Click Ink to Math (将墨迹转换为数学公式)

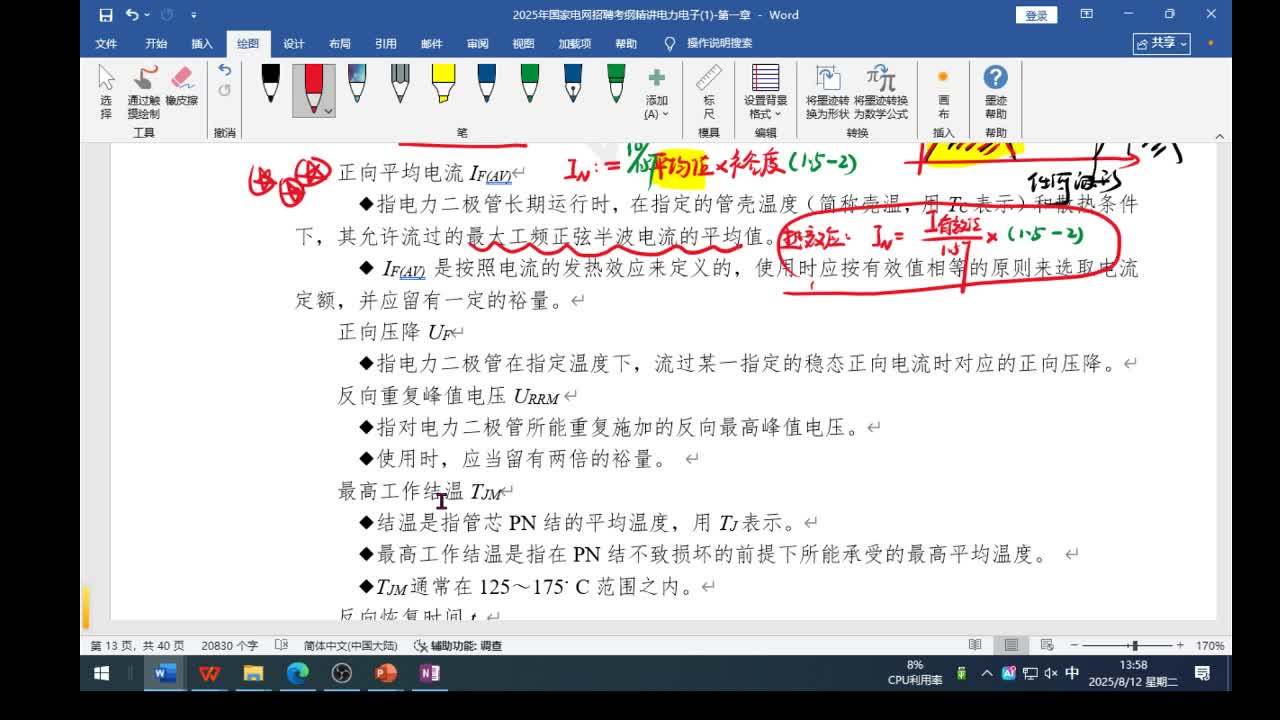(x=881, y=92)
